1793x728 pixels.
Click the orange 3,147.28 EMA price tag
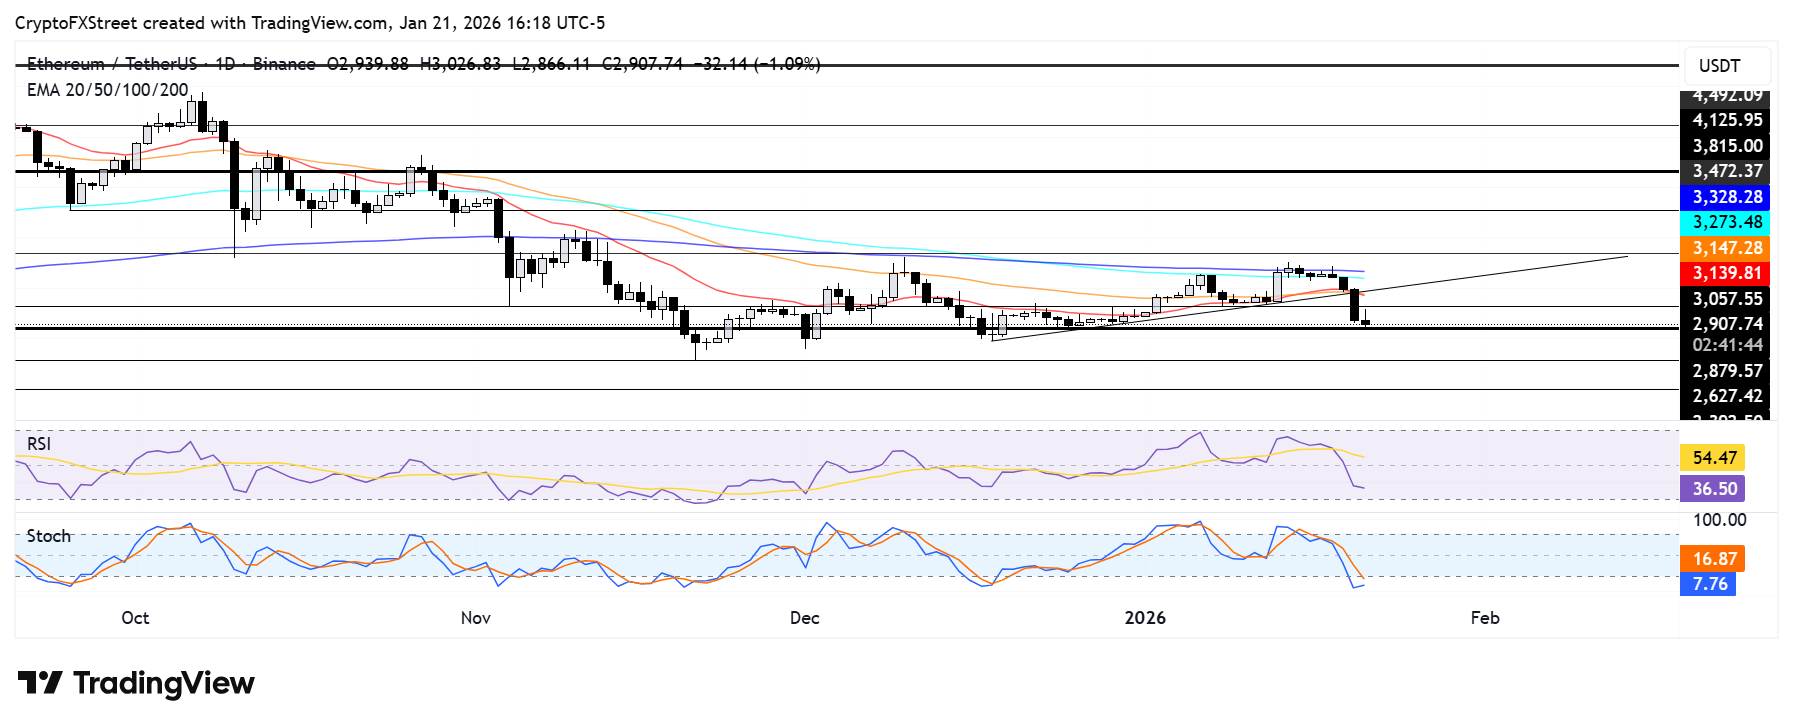point(1726,248)
